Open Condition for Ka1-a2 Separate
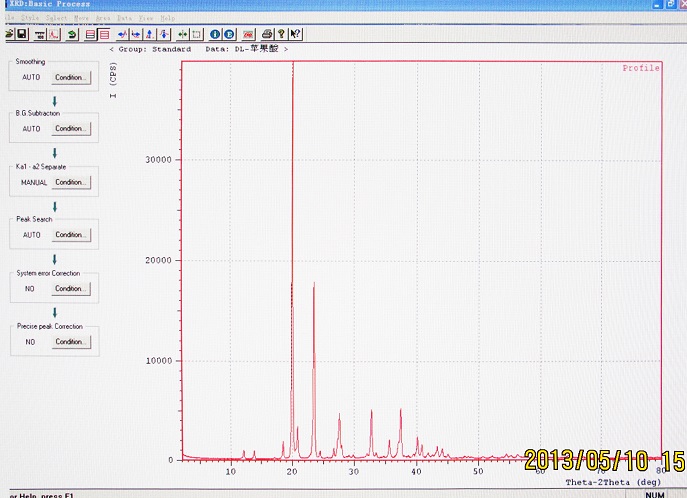Screen dimensions: 687x498 [x=70, y=182]
